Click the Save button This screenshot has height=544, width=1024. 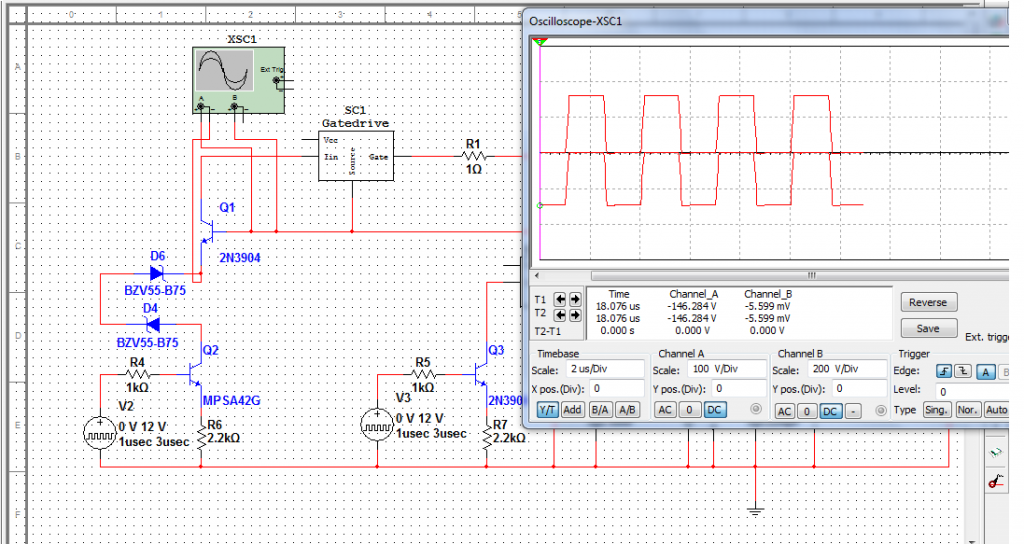pyautogui.click(x=928, y=328)
